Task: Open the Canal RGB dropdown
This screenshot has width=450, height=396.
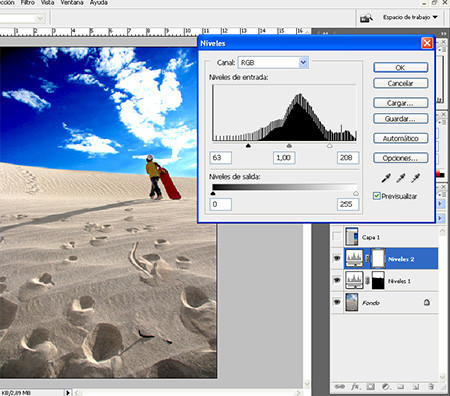Action: [303, 62]
